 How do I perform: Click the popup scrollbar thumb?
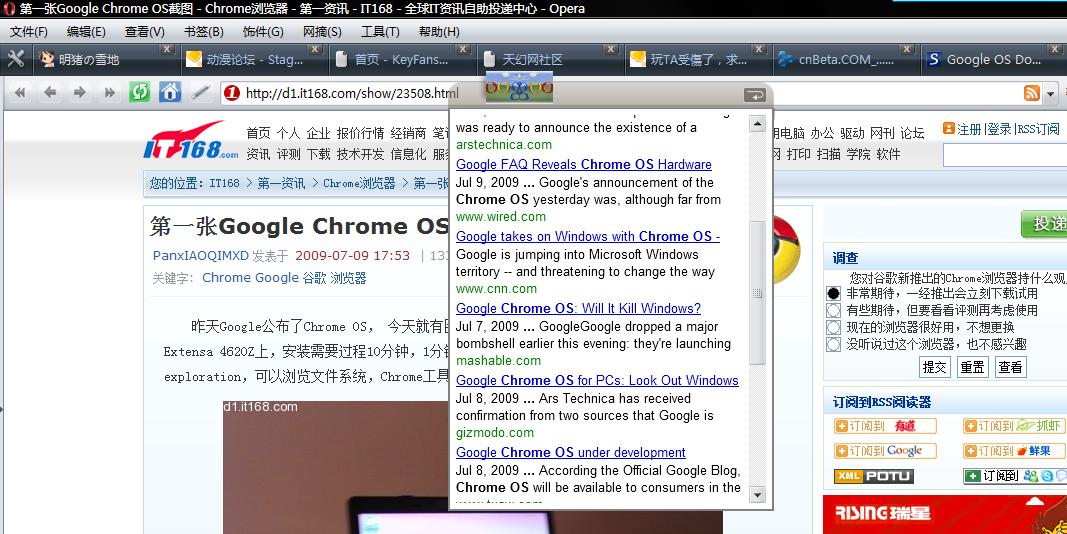(x=757, y=293)
